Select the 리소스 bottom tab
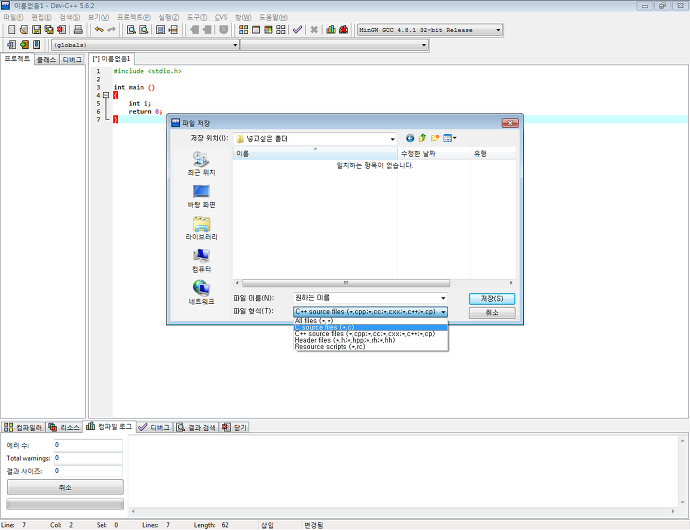Screen dimensions: 690x530 pos(64,427)
